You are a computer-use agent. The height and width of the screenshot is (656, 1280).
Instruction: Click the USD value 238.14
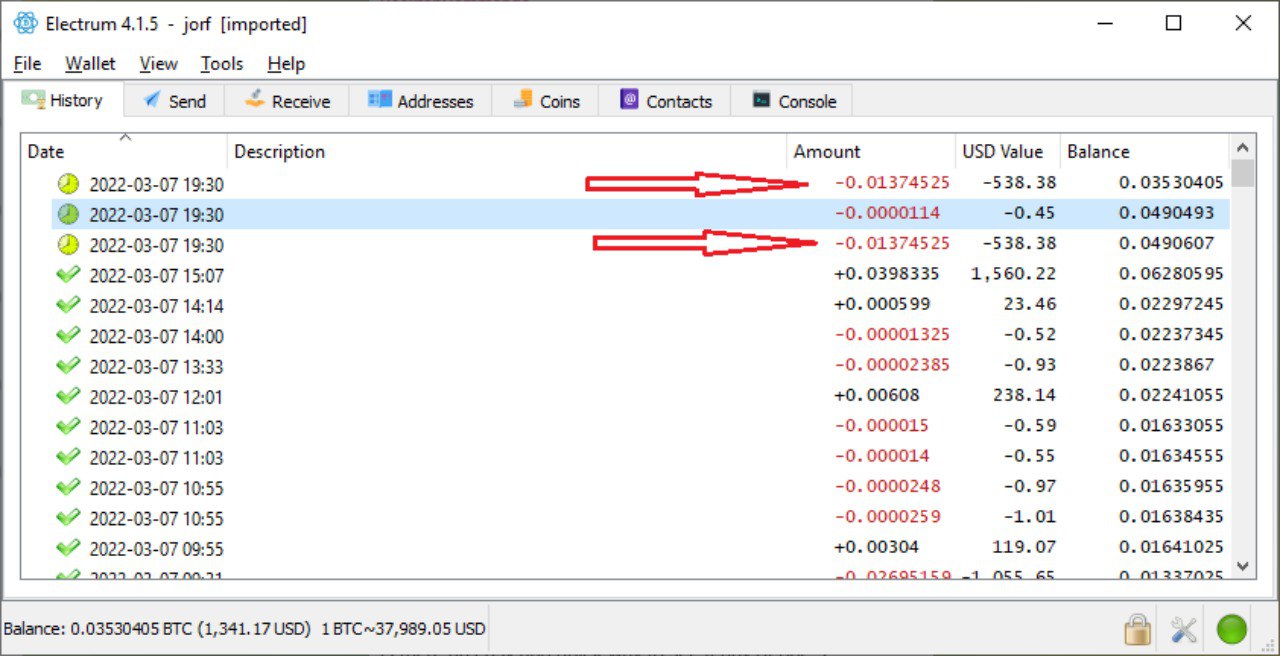[x=1025, y=395]
